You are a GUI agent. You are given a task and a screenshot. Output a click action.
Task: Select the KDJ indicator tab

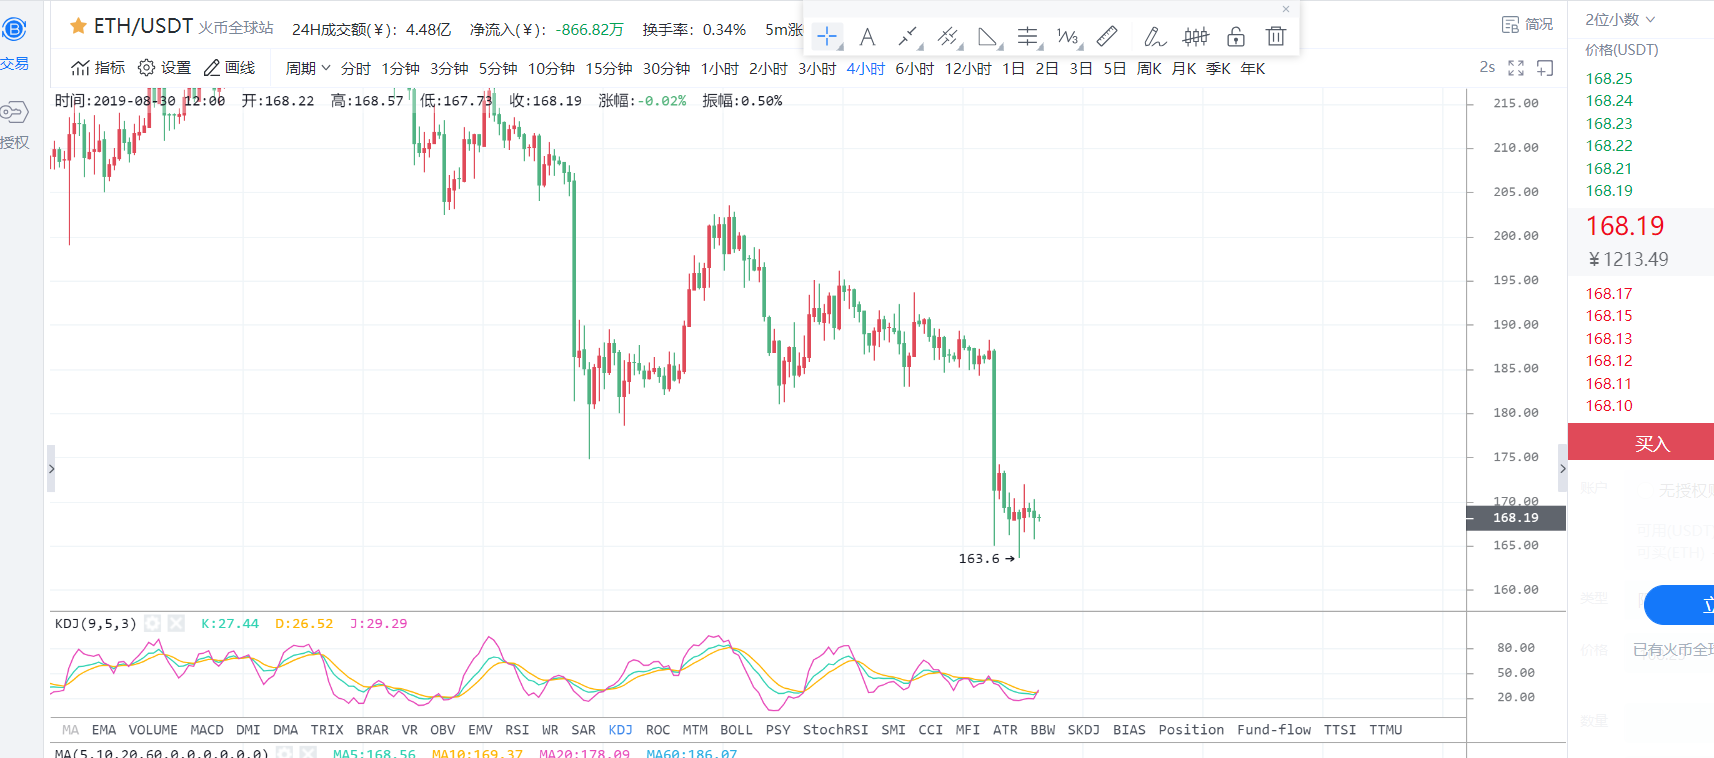click(x=620, y=730)
